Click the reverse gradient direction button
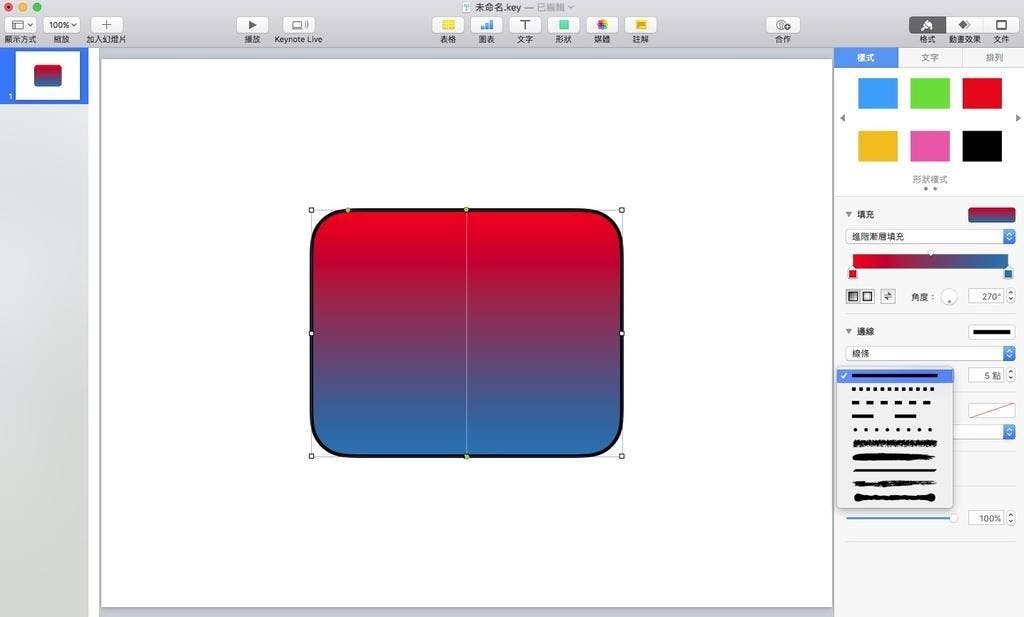 887,297
